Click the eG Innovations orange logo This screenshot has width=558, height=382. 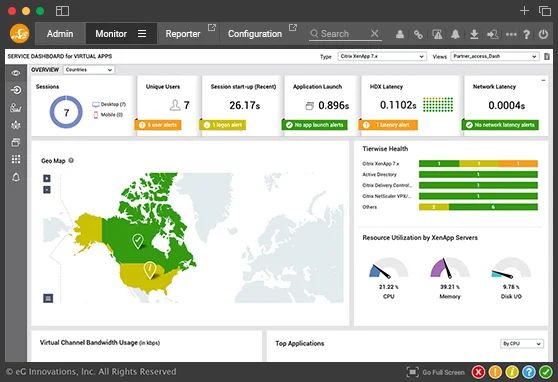click(20, 33)
